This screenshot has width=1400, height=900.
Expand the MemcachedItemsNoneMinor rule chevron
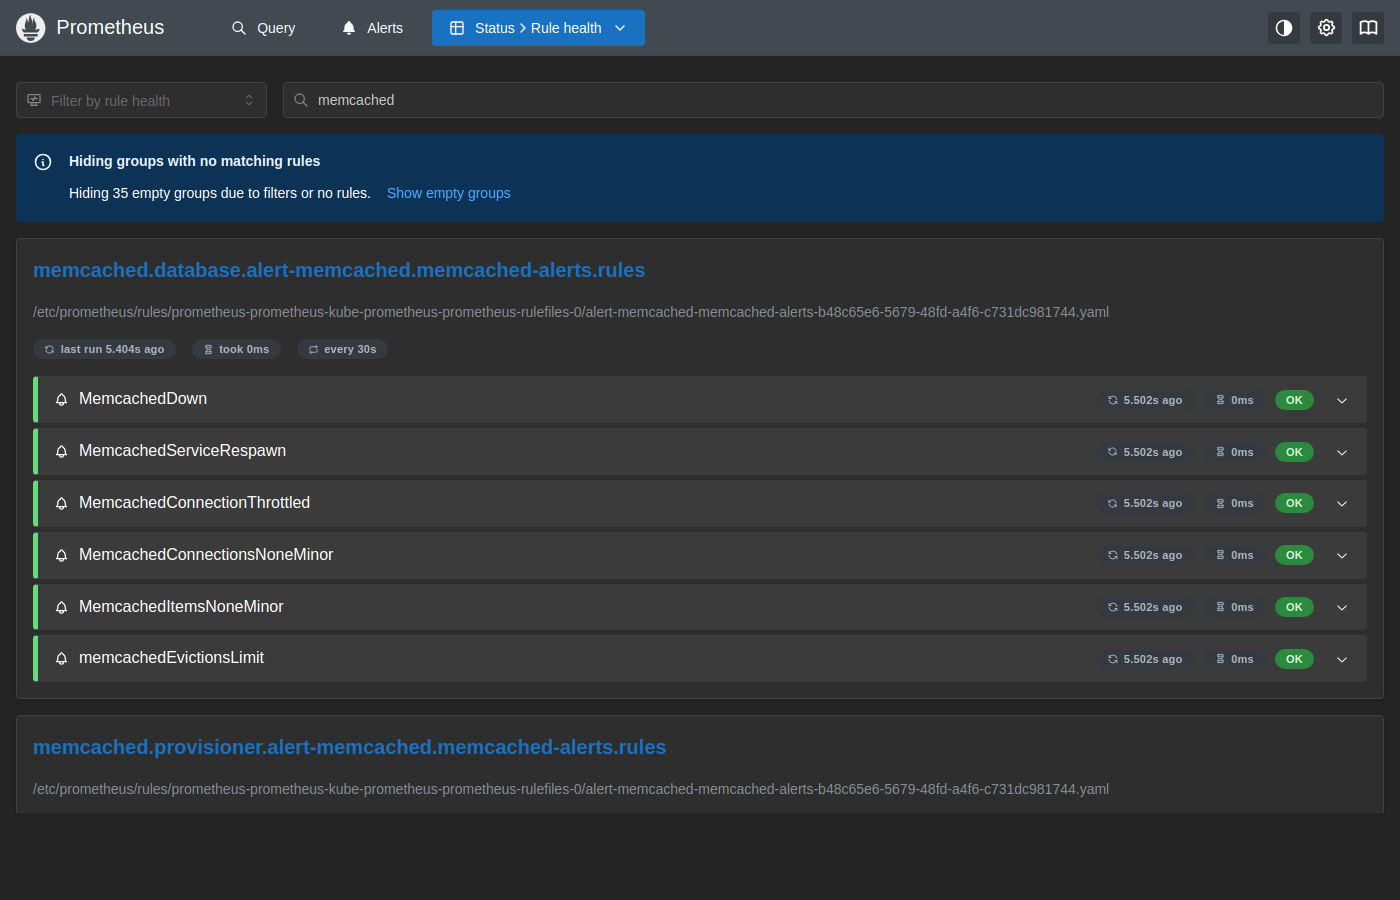1342,607
